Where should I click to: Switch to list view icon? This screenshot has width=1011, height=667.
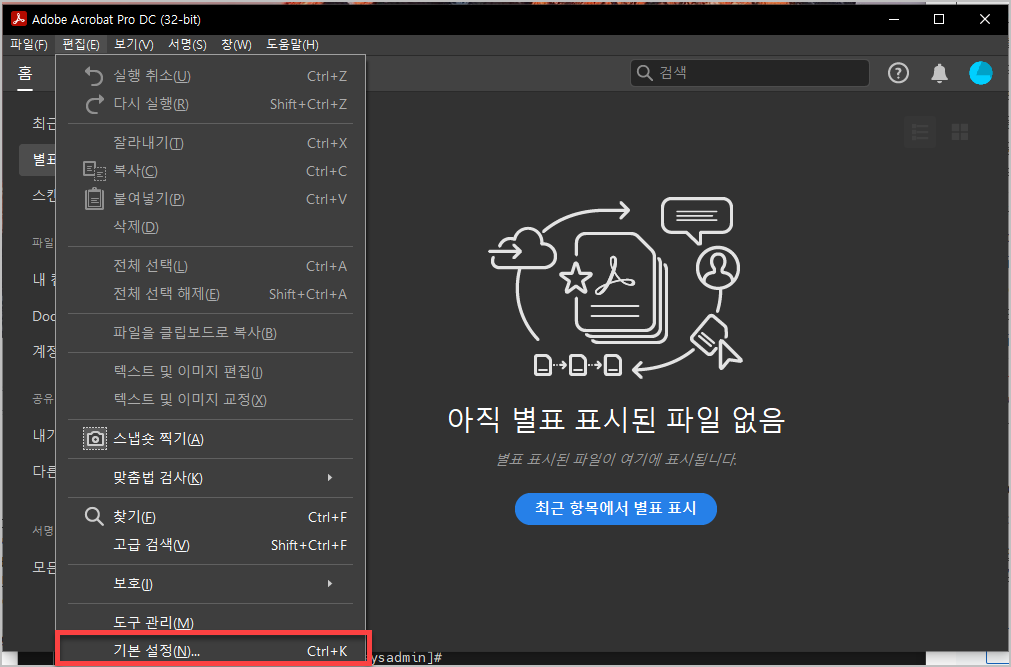(919, 132)
